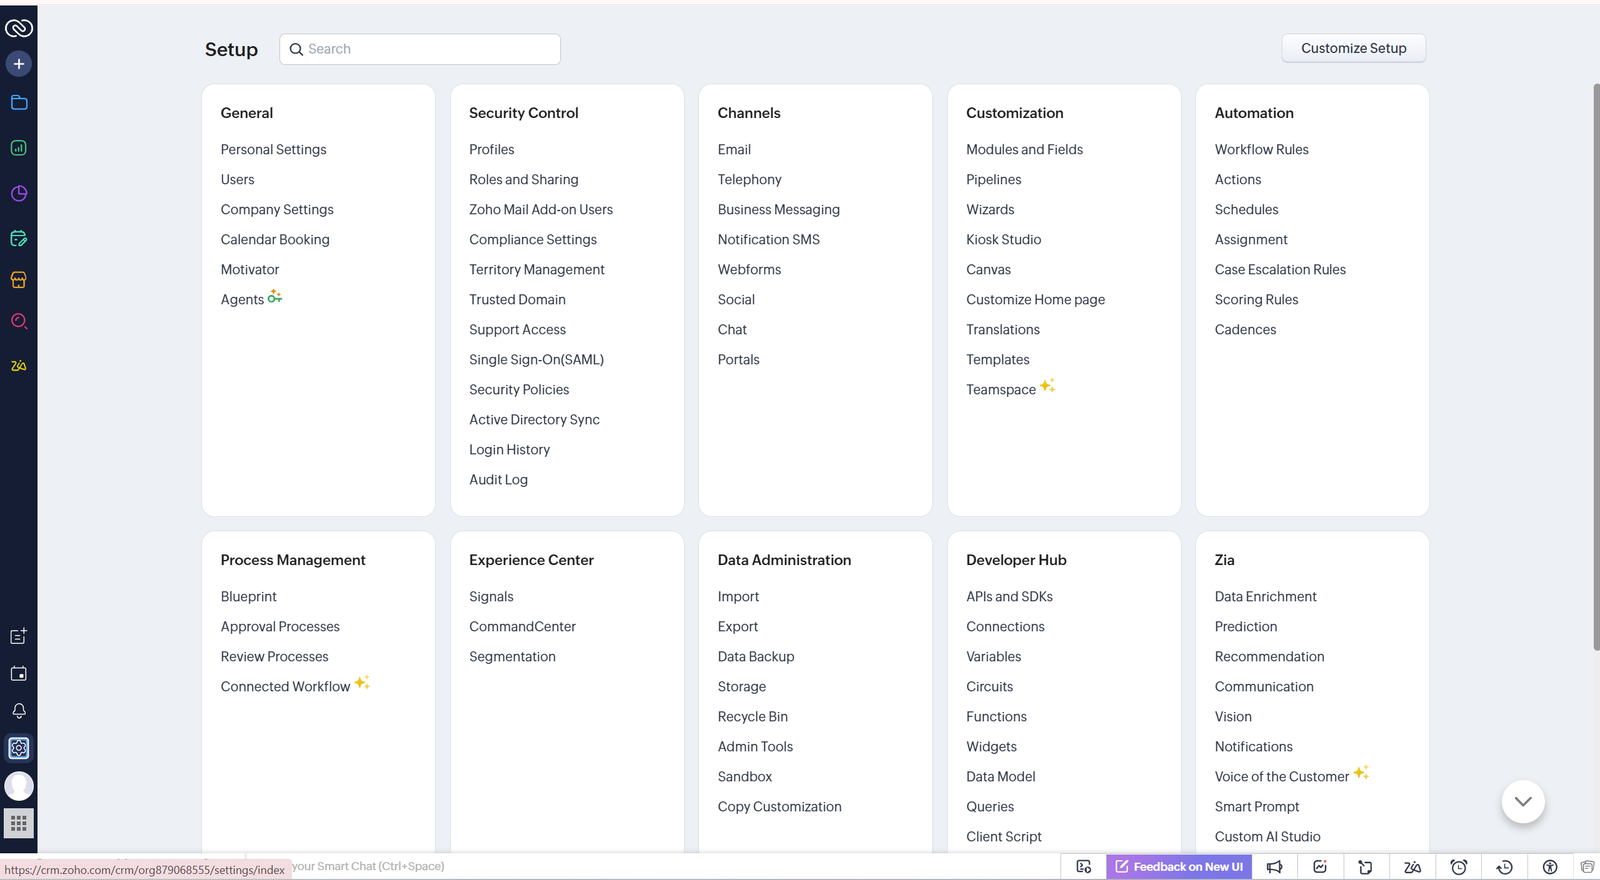The width and height of the screenshot is (1600, 880).
Task: Open Functions under Developer Hub
Action: (x=996, y=717)
